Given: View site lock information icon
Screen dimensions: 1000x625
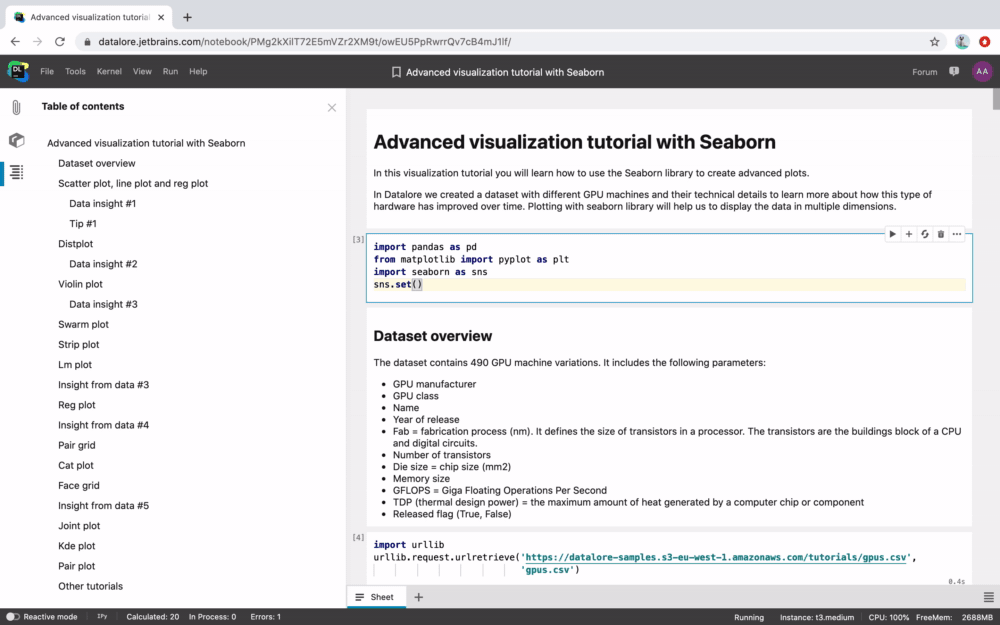Looking at the screenshot, I should 87,42.
